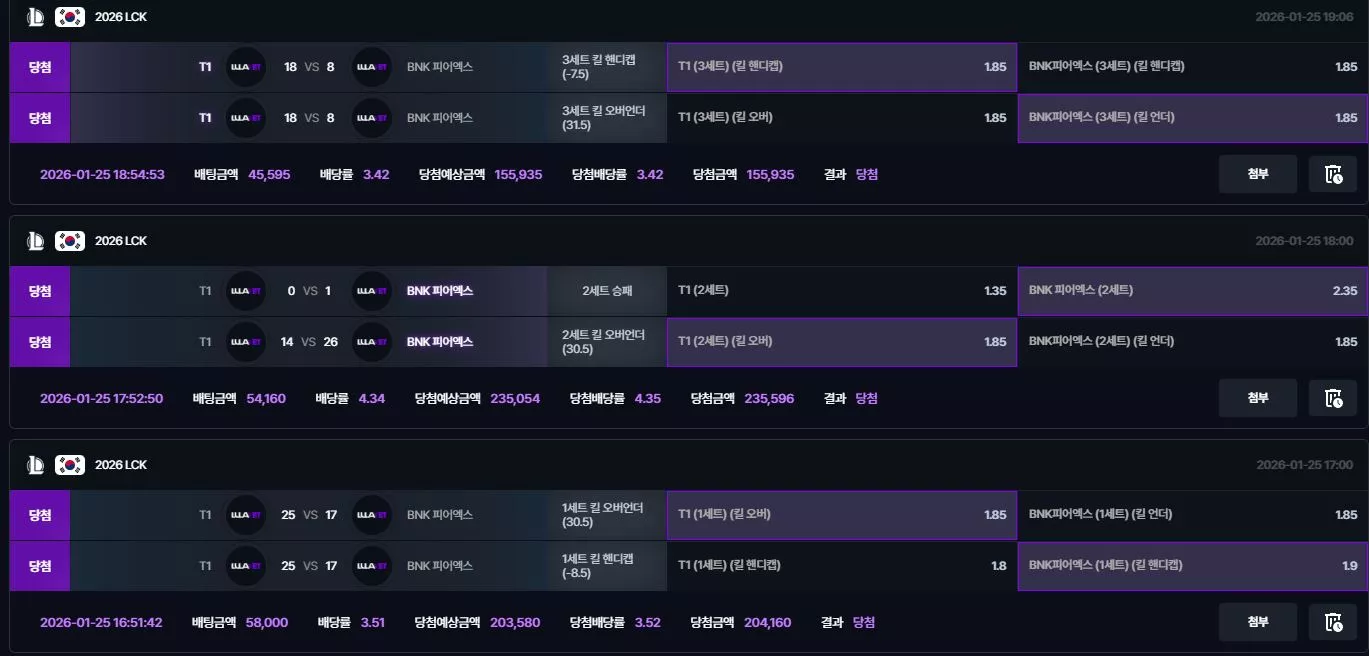Click delete icon on 16:51:42 bet slip

1333,622
